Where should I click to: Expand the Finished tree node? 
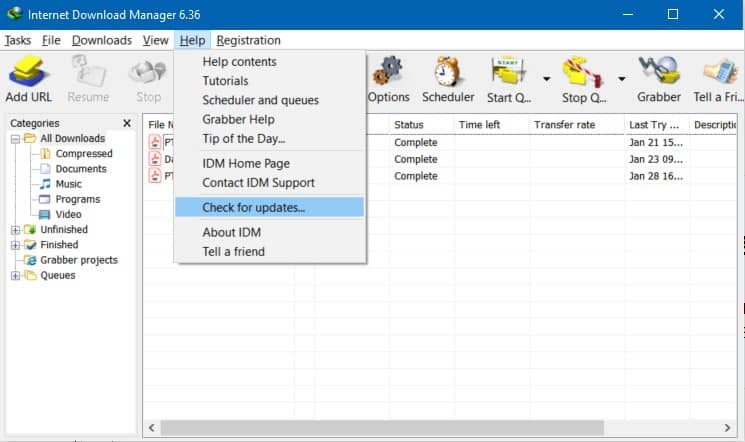point(15,245)
